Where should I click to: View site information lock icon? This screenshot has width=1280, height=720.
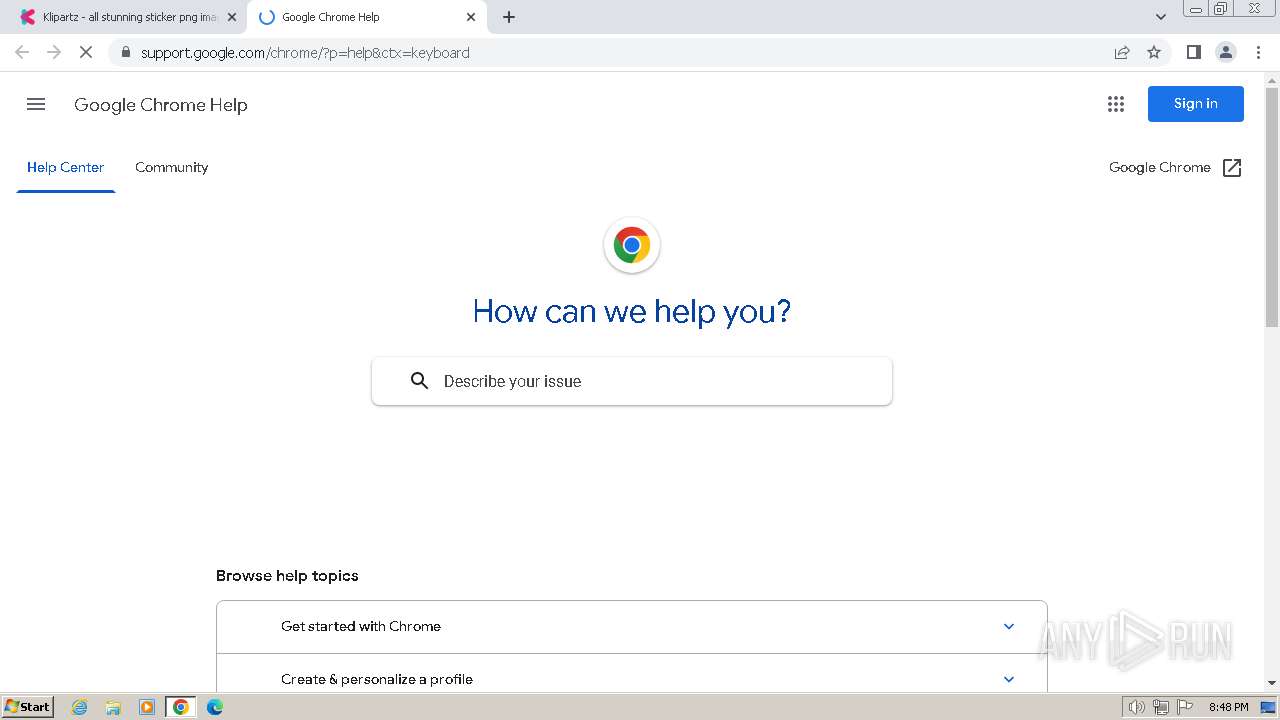[125, 53]
